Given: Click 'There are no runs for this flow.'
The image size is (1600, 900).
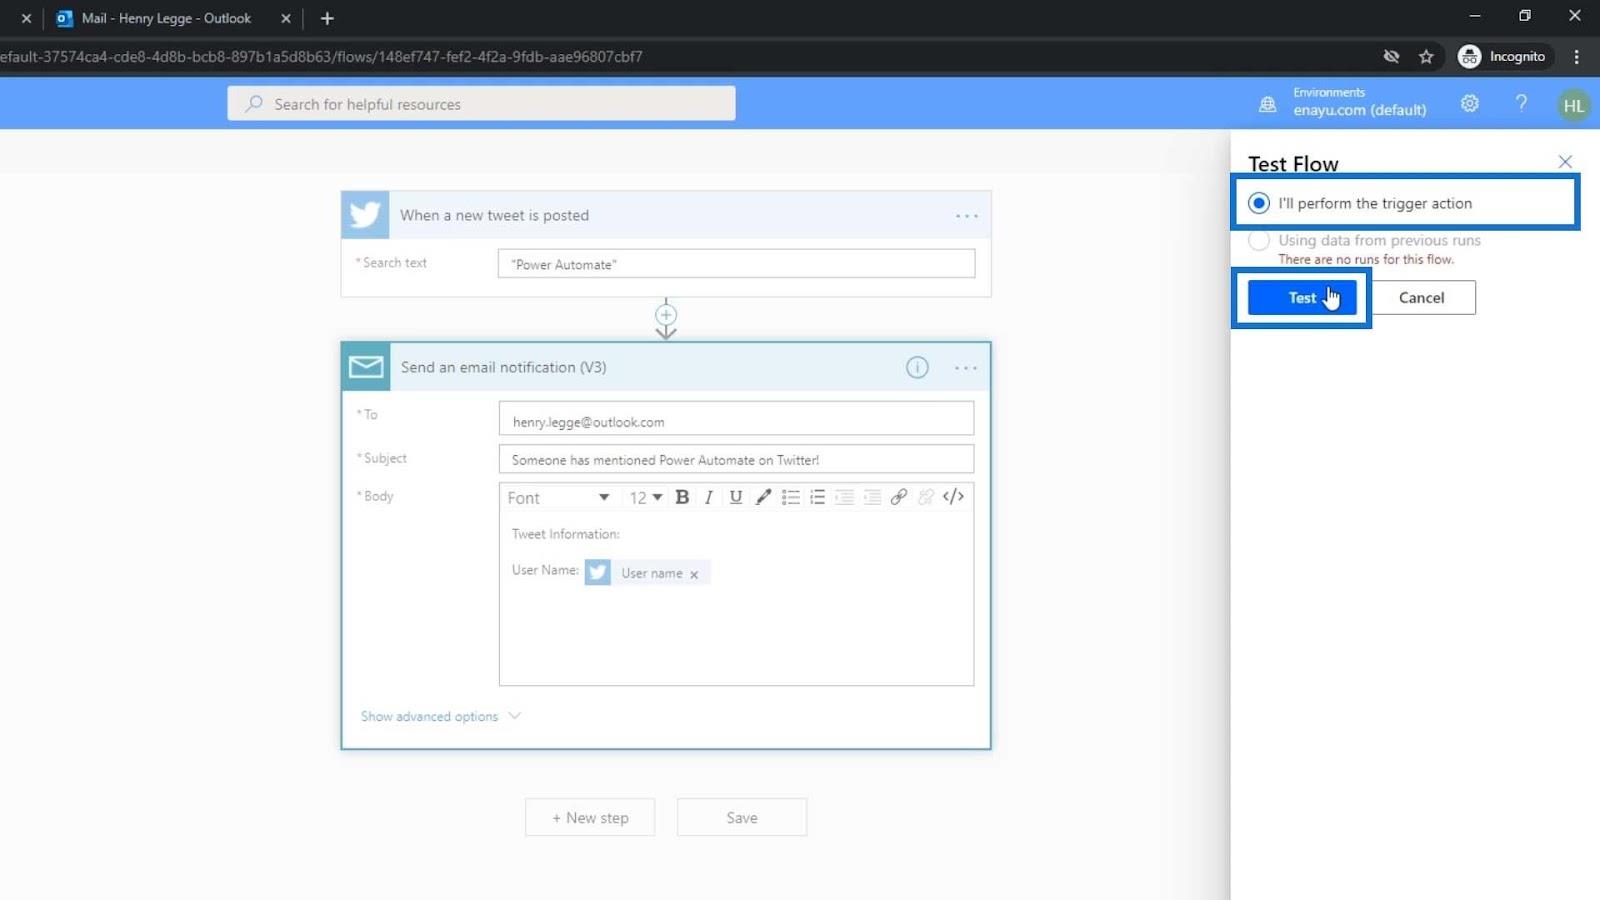Looking at the screenshot, I should 1366,259.
